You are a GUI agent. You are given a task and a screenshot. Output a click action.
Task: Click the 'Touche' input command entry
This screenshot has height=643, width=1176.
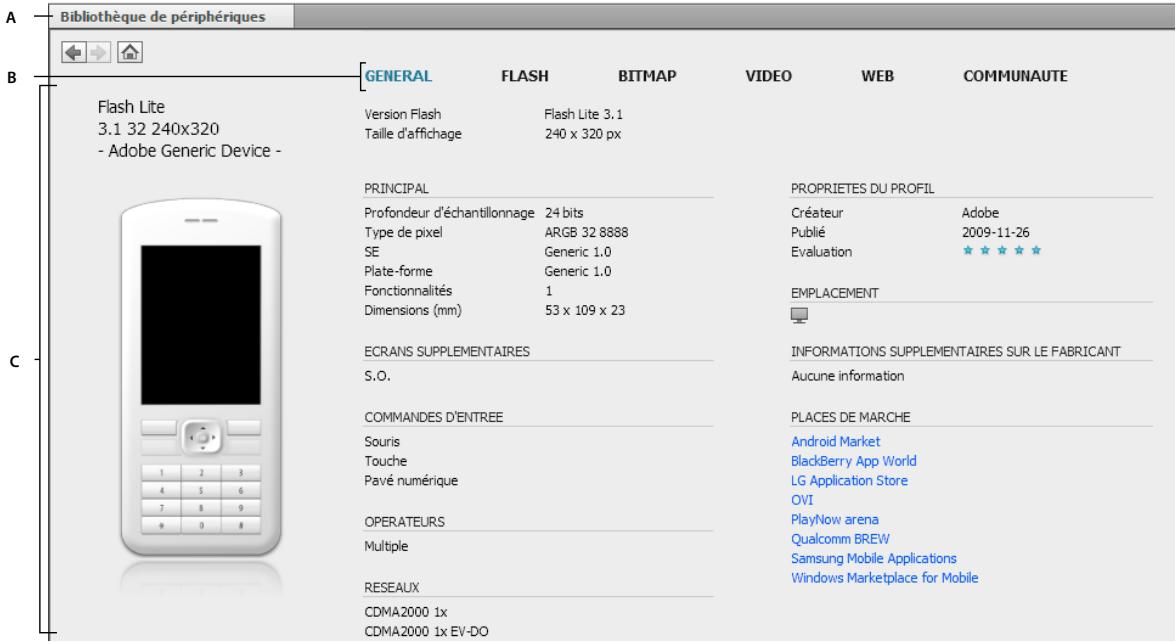click(x=386, y=461)
